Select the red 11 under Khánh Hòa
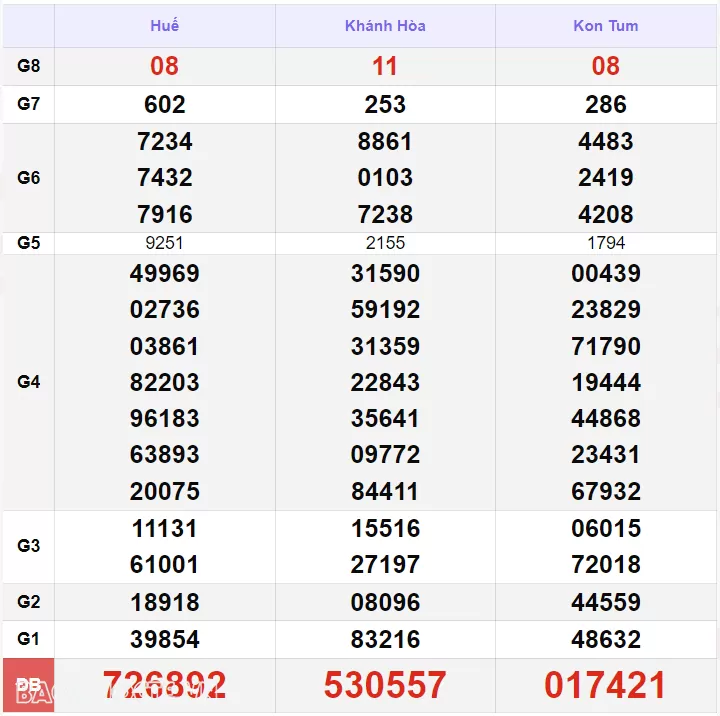 tap(385, 66)
